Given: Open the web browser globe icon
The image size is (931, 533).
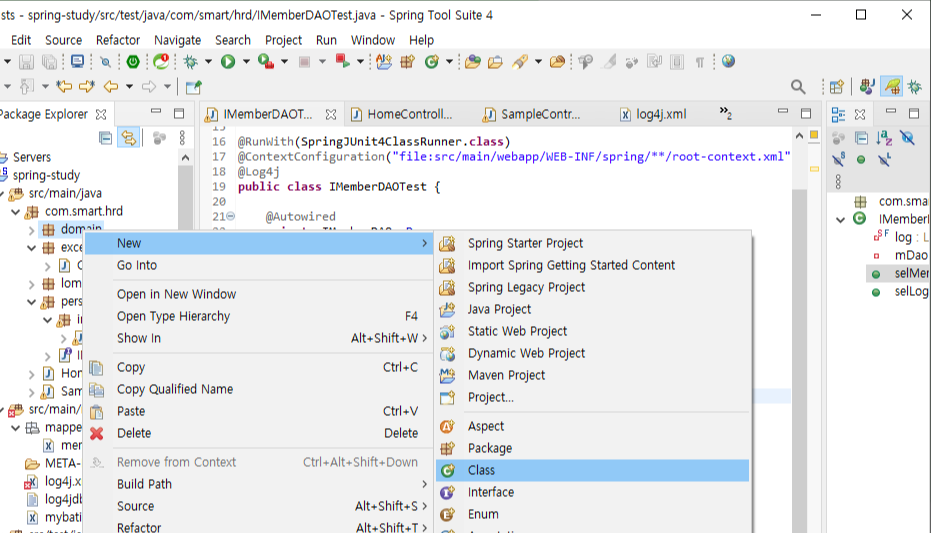Looking at the screenshot, I should [x=729, y=61].
